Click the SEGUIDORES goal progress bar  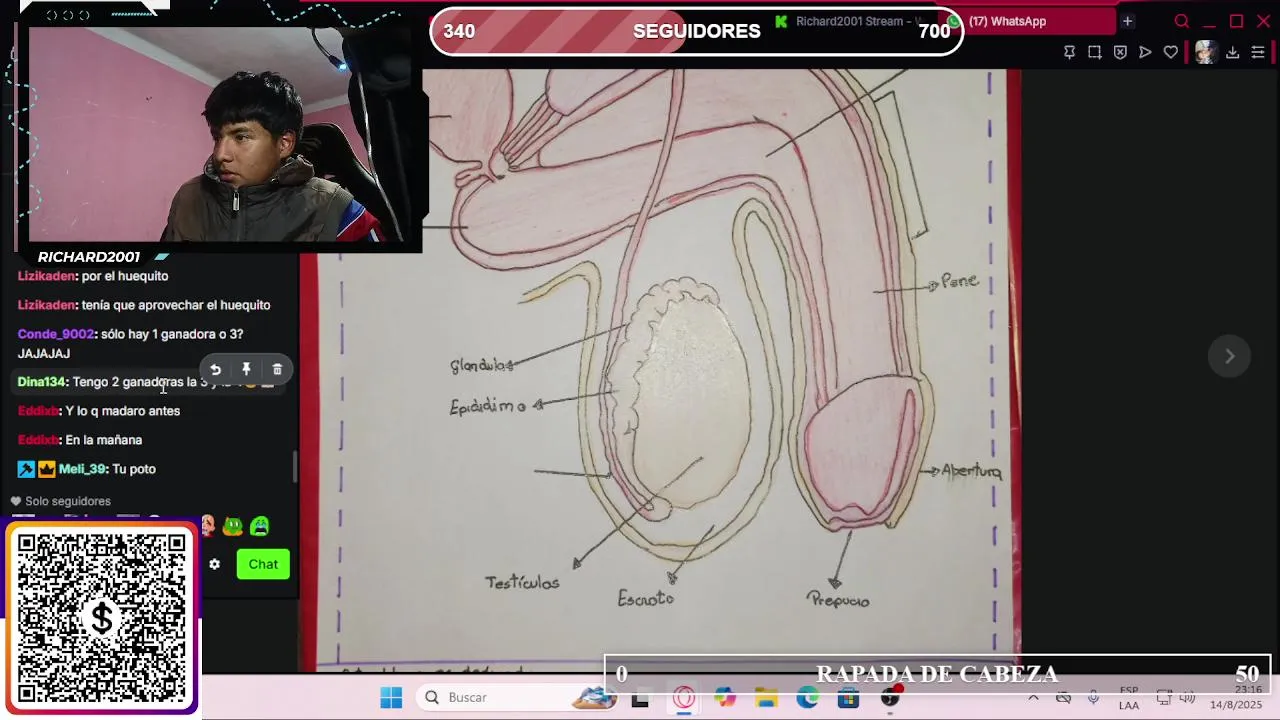(697, 31)
